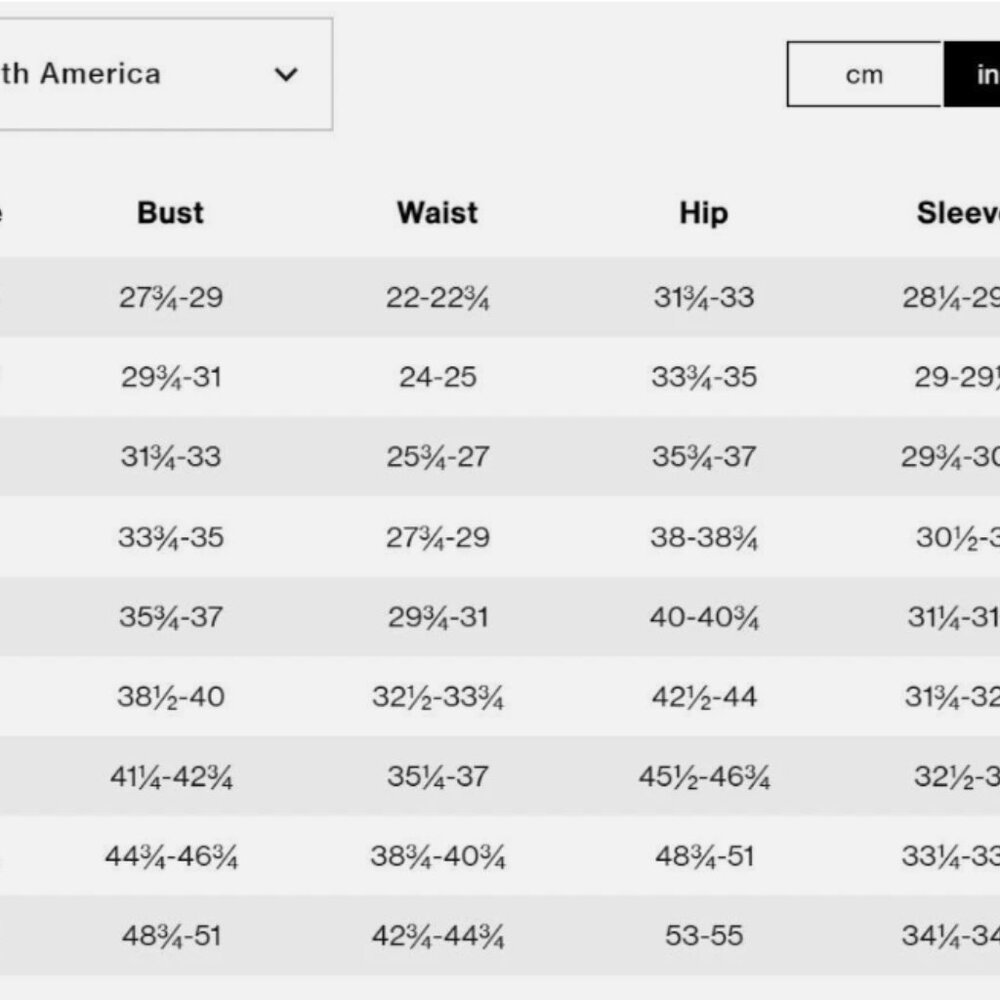Screen dimensions: 1000x1000
Task: Select hip measurement 53-55 cell
Action: [704, 936]
